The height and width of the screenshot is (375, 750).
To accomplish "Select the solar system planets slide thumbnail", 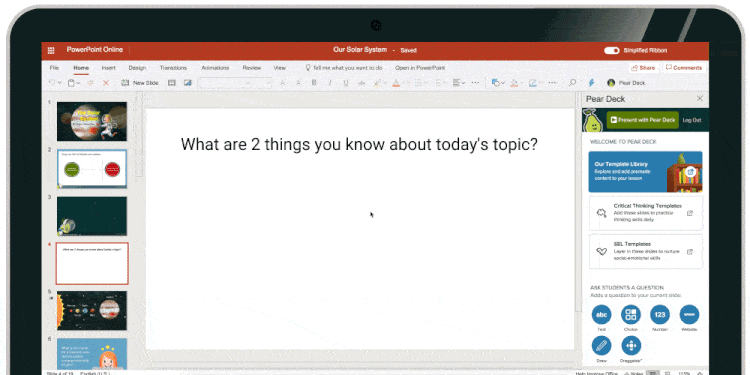I will point(92,310).
